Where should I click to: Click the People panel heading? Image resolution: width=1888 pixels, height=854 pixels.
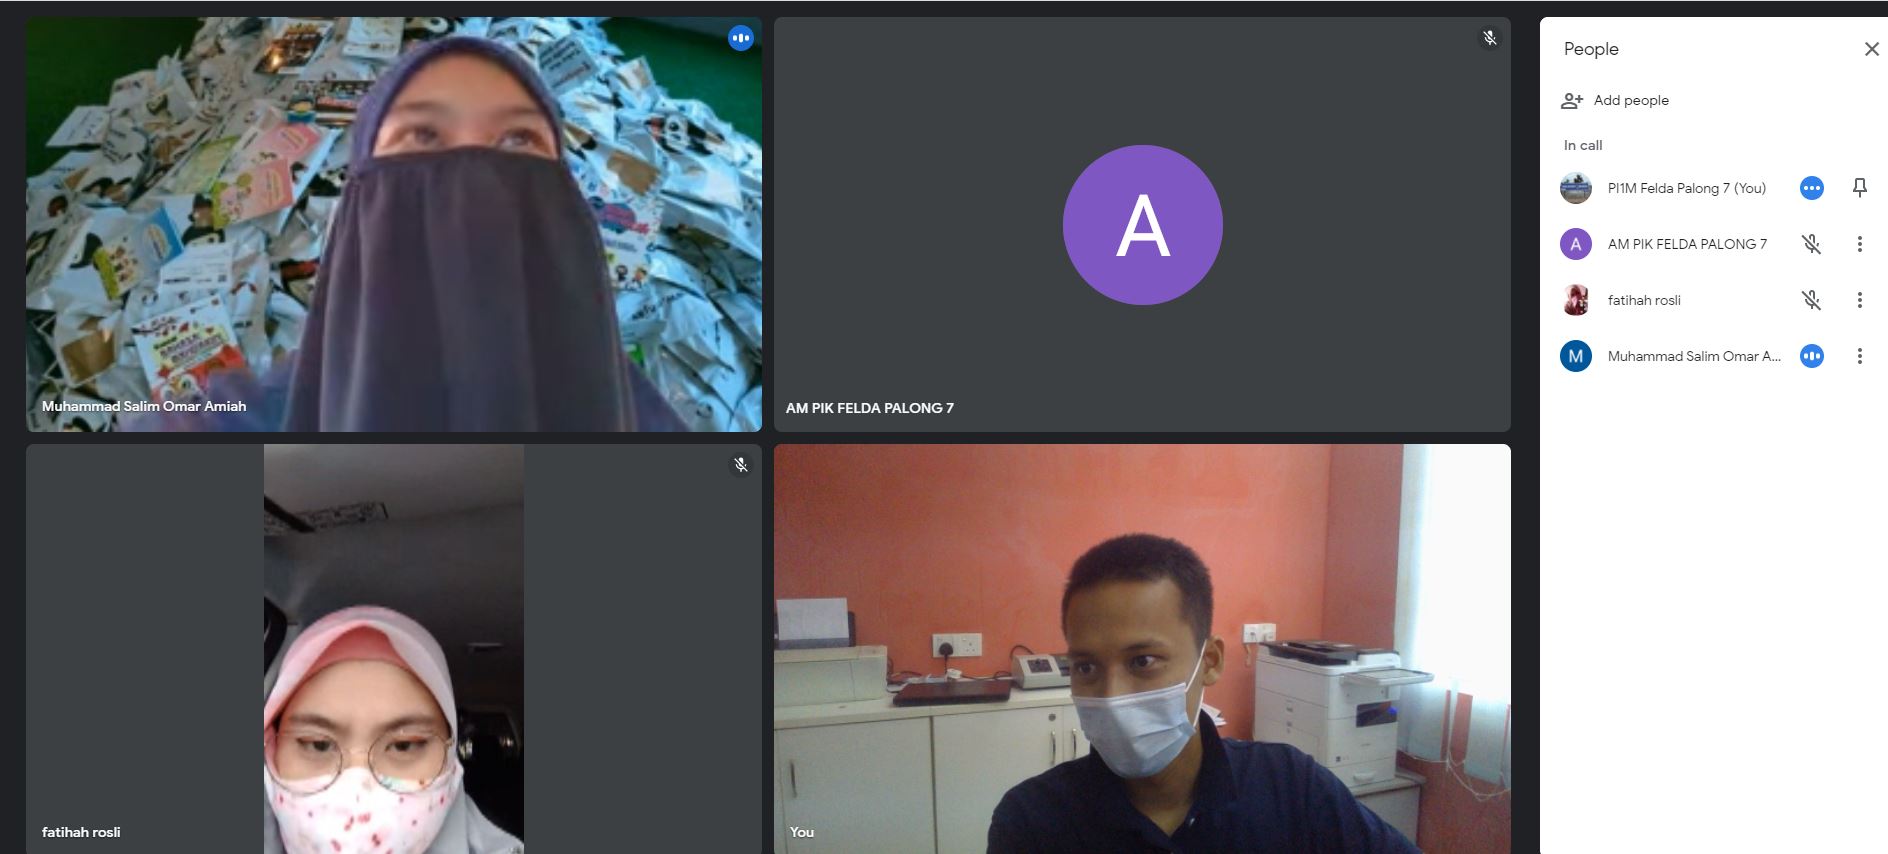click(x=1591, y=49)
